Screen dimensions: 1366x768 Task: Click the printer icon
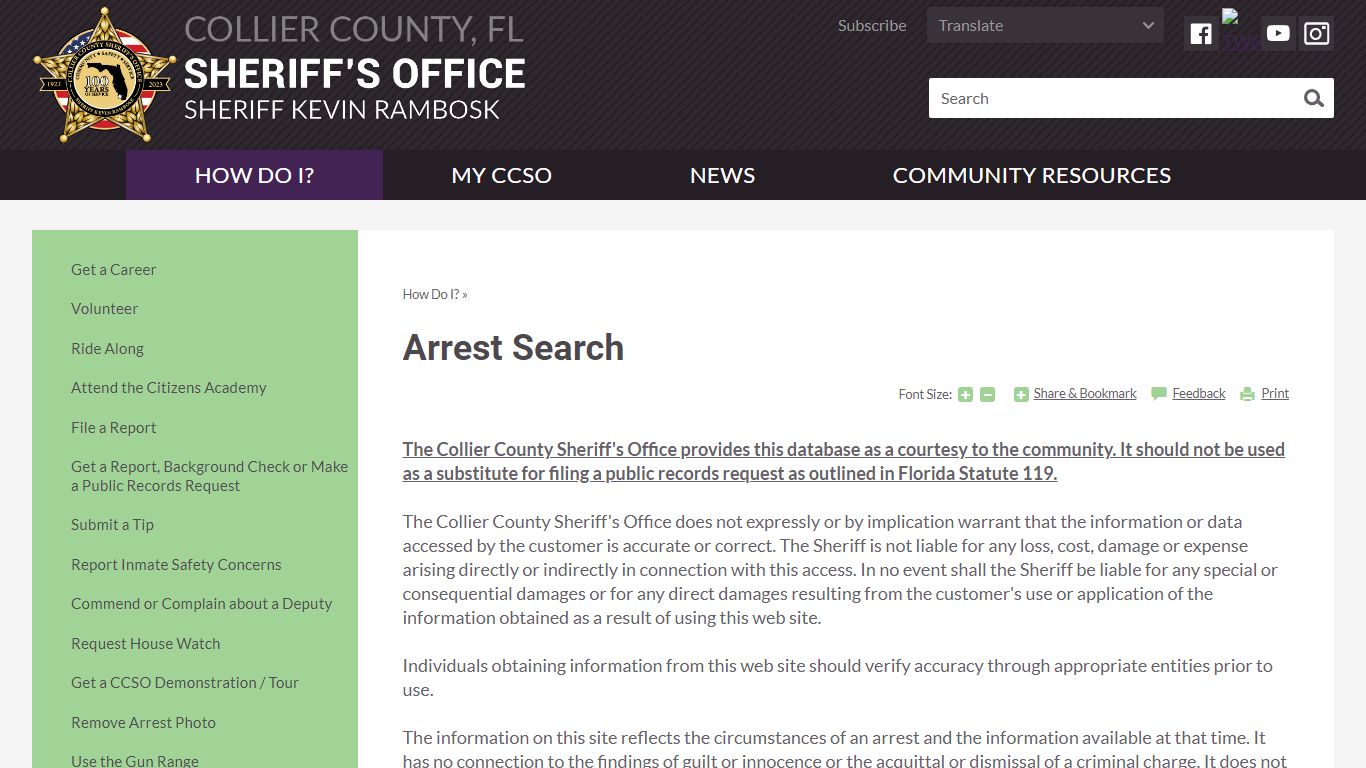click(1247, 394)
